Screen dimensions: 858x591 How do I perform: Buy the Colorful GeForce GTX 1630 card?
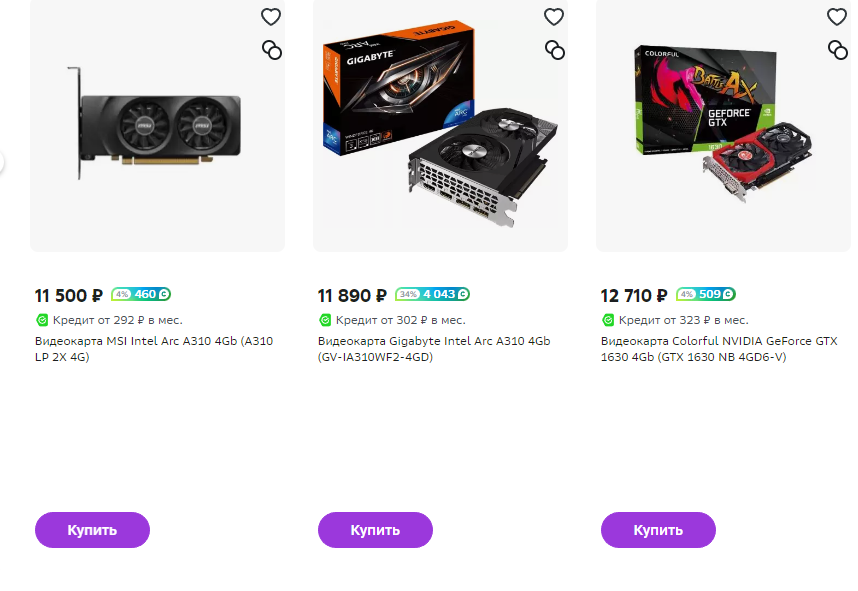[x=658, y=530]
